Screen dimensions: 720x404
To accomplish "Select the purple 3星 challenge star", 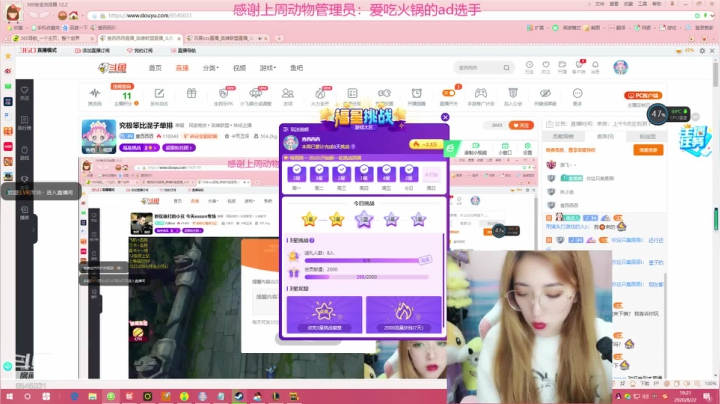I will pos(364,219).
